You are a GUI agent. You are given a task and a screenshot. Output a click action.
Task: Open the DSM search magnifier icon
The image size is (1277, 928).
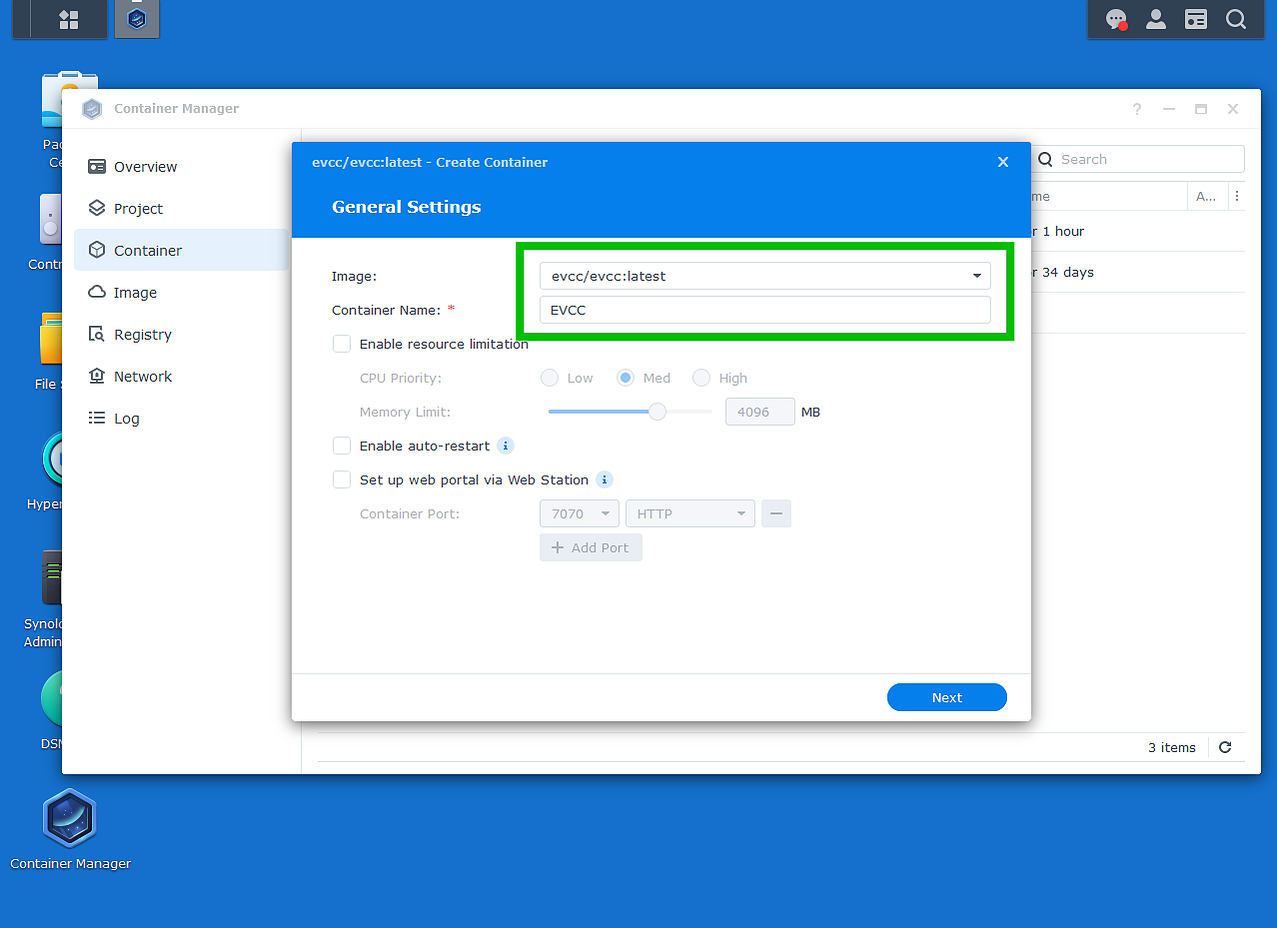[x=1236, y=19]
